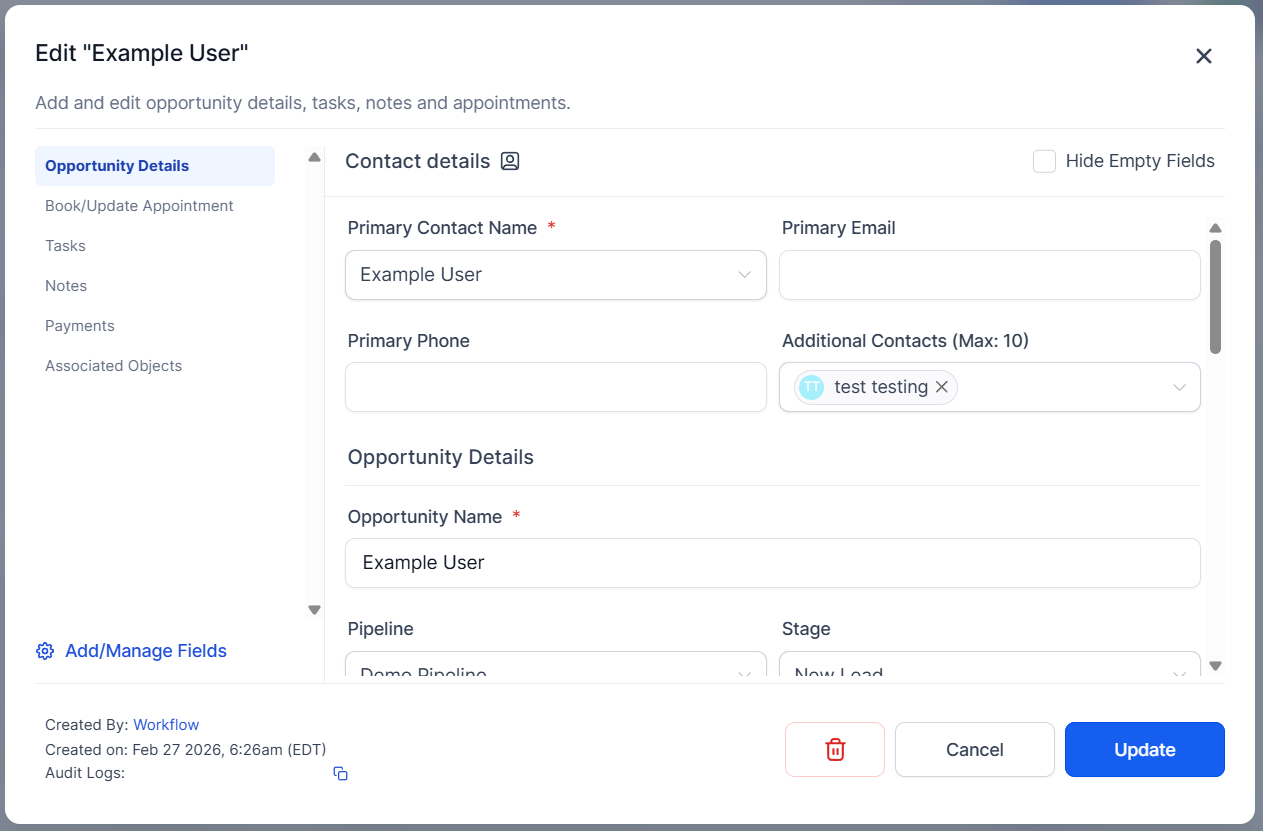Open the Tasks section
Image resolution: width=1263 pixels, height=831 pixels.
pyautogui.click(x=65, y=246)
